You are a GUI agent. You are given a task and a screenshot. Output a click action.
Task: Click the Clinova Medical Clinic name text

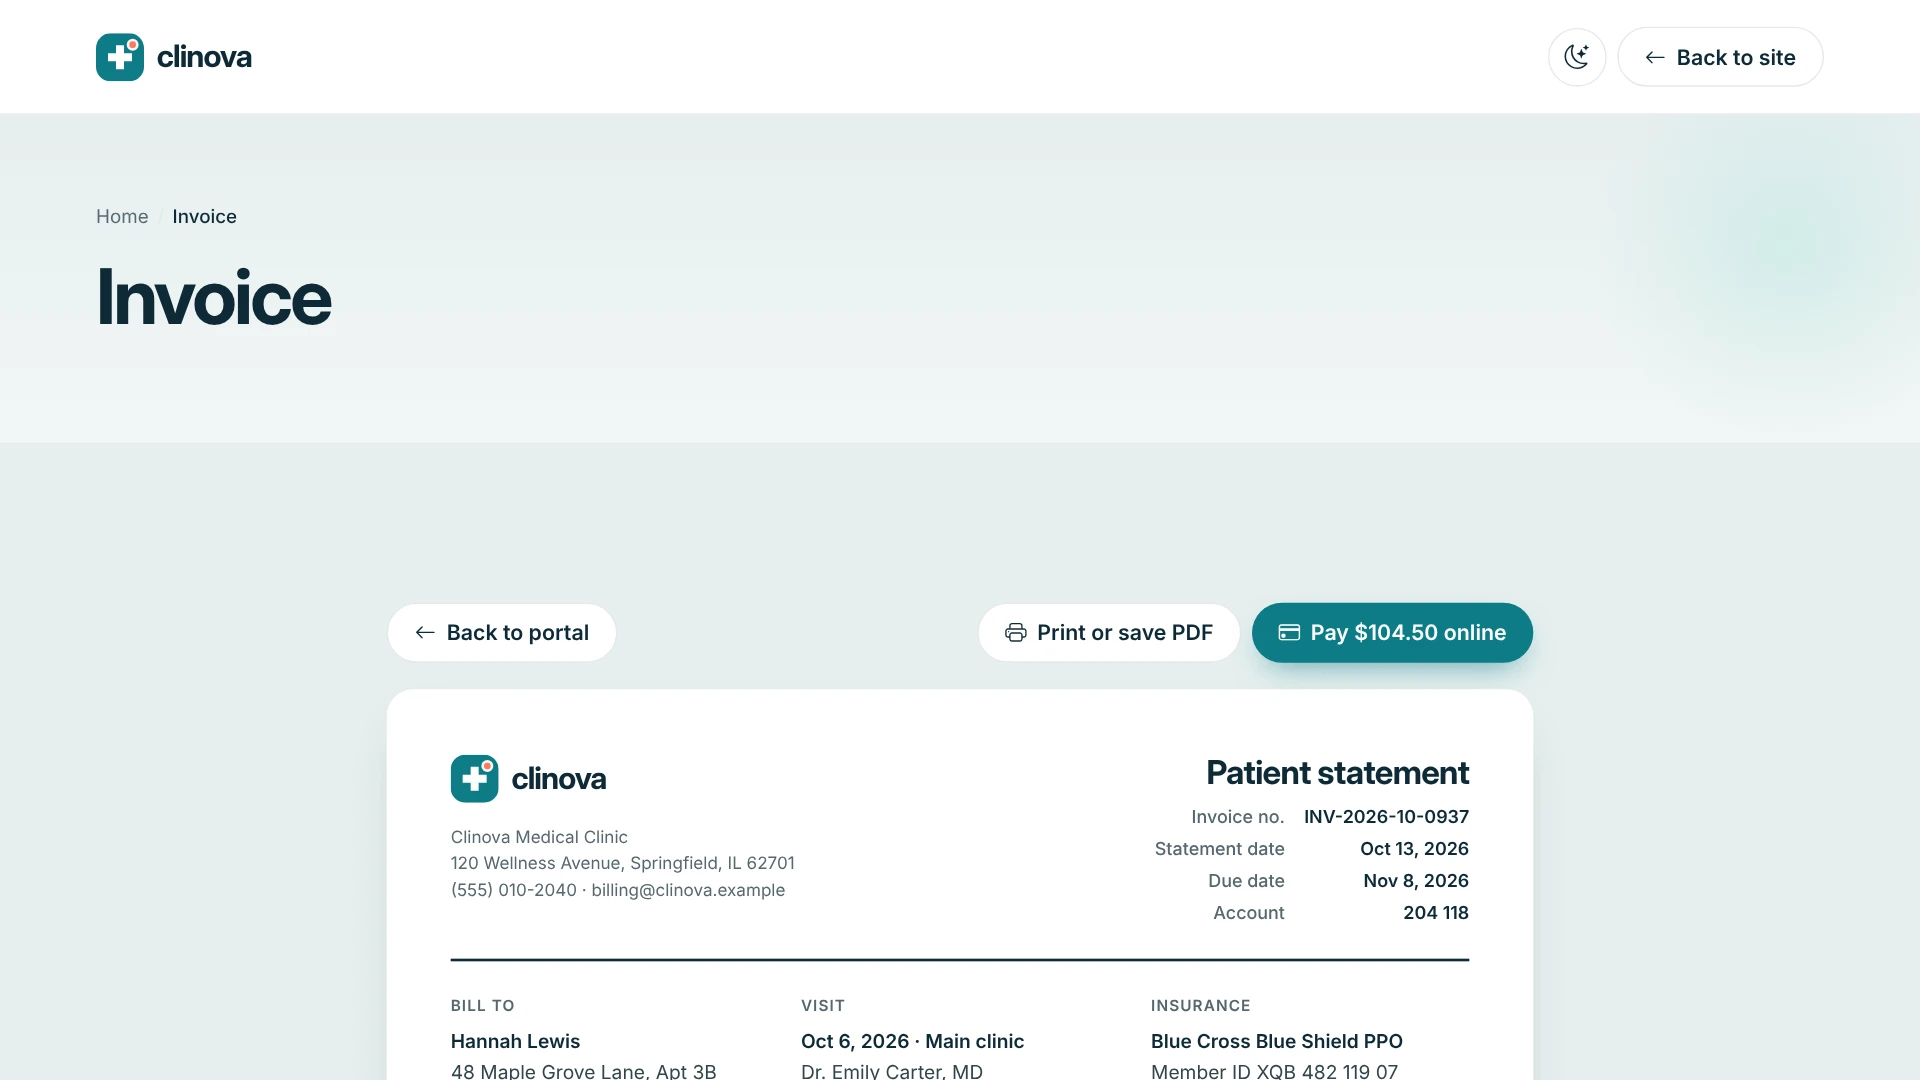[539, 837]
